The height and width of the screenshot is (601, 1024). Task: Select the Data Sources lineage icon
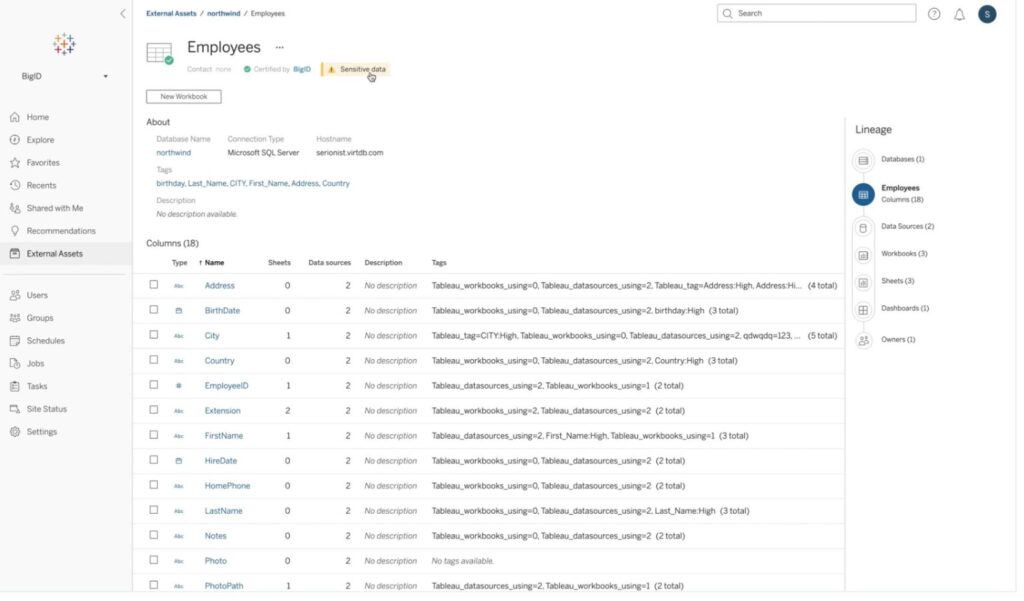click(x=863, y=227)
